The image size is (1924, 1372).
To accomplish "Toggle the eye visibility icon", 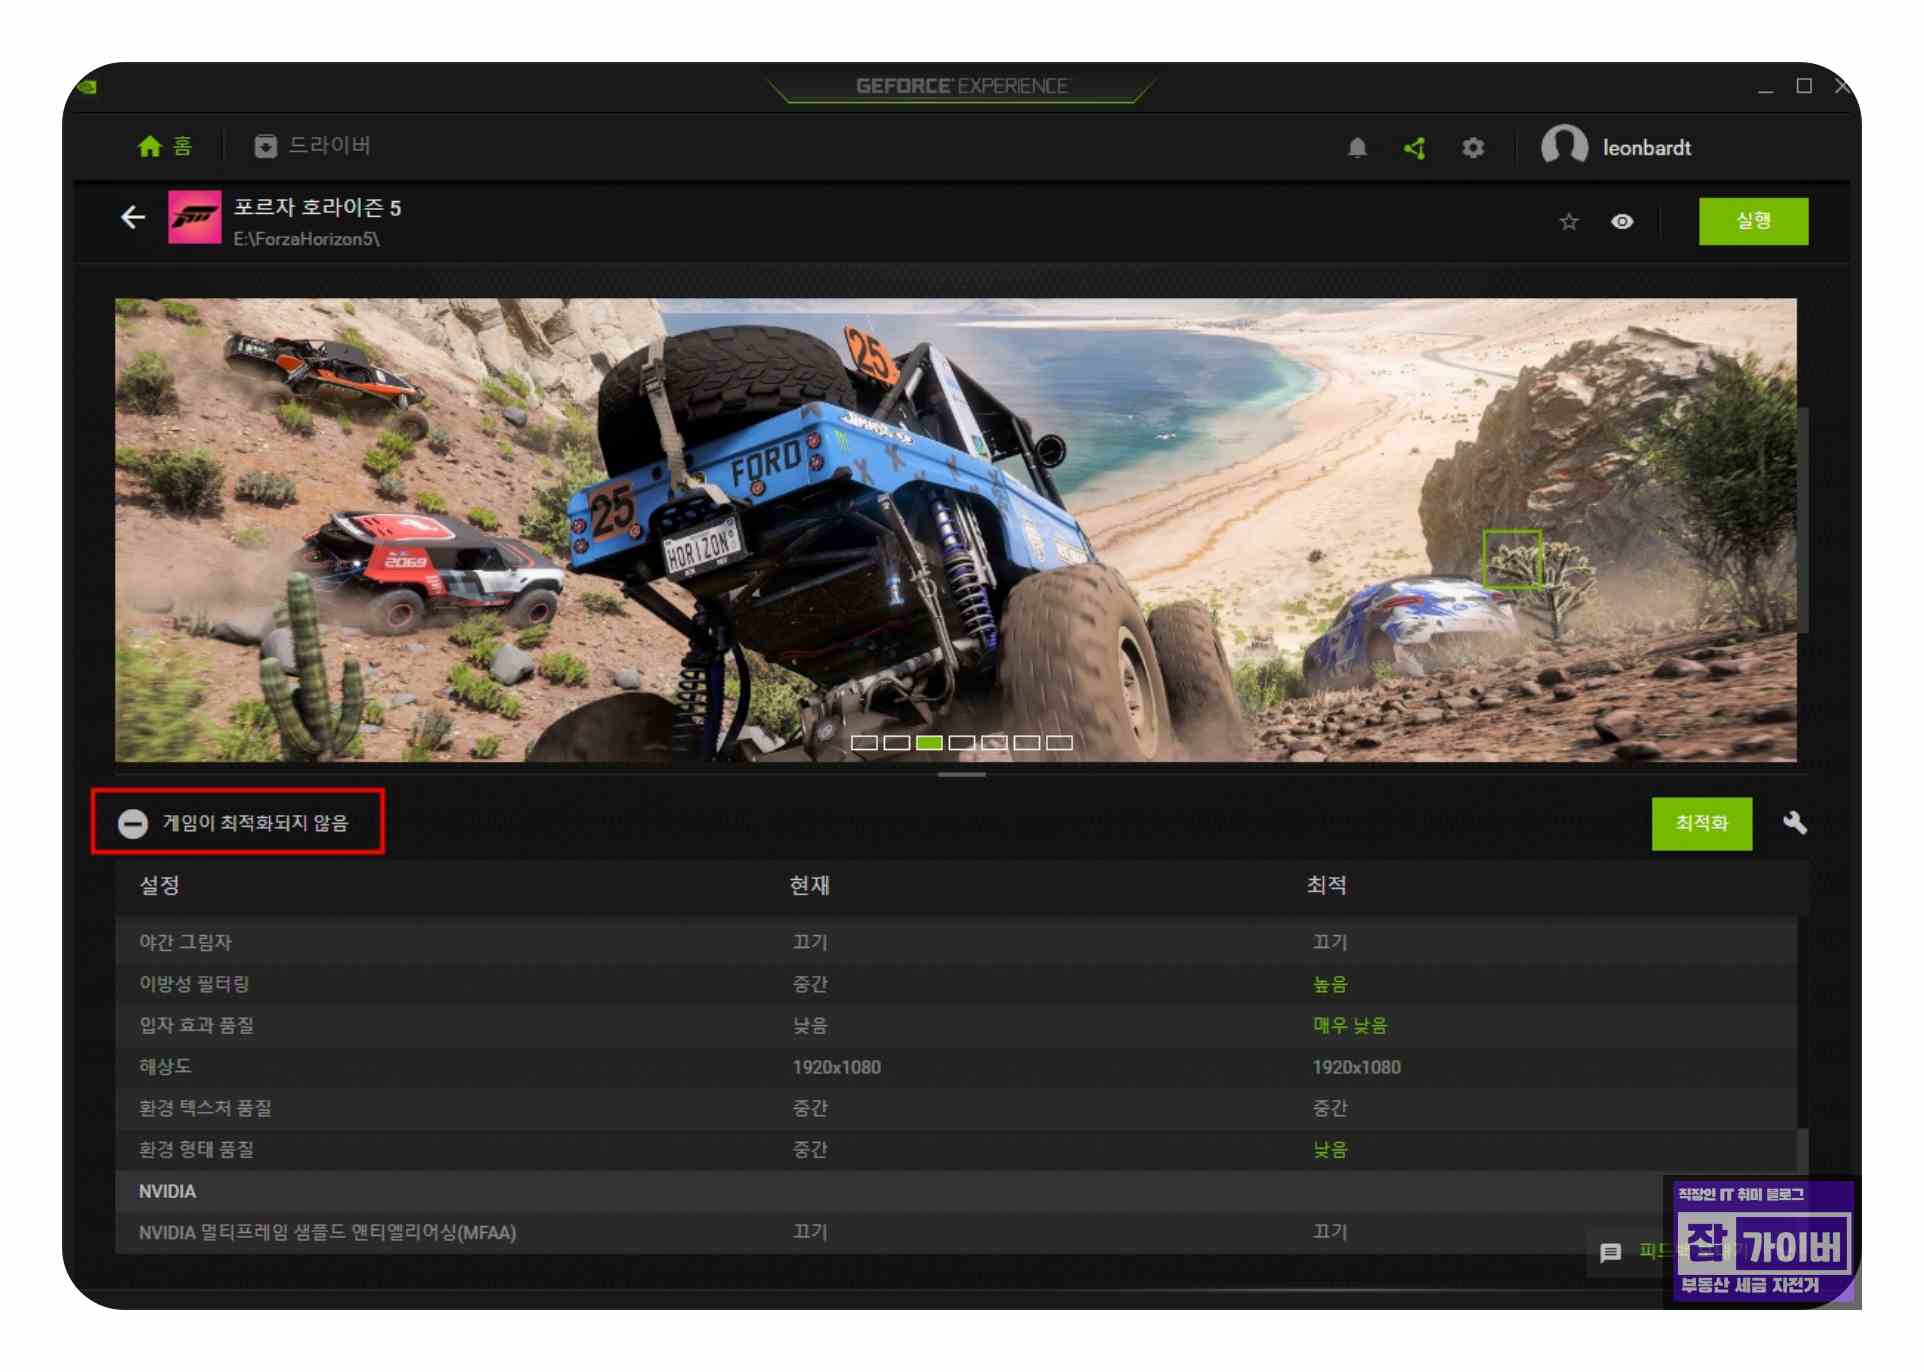I will point(1622,221).
